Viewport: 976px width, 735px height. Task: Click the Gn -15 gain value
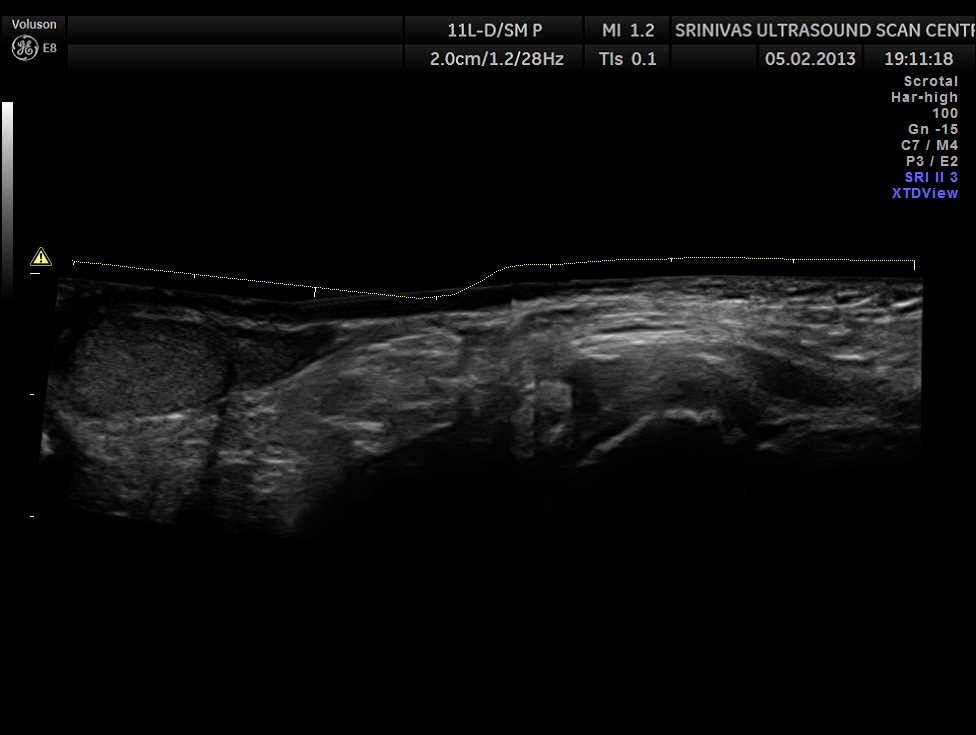pyautogui.click(x=932, y=129)
